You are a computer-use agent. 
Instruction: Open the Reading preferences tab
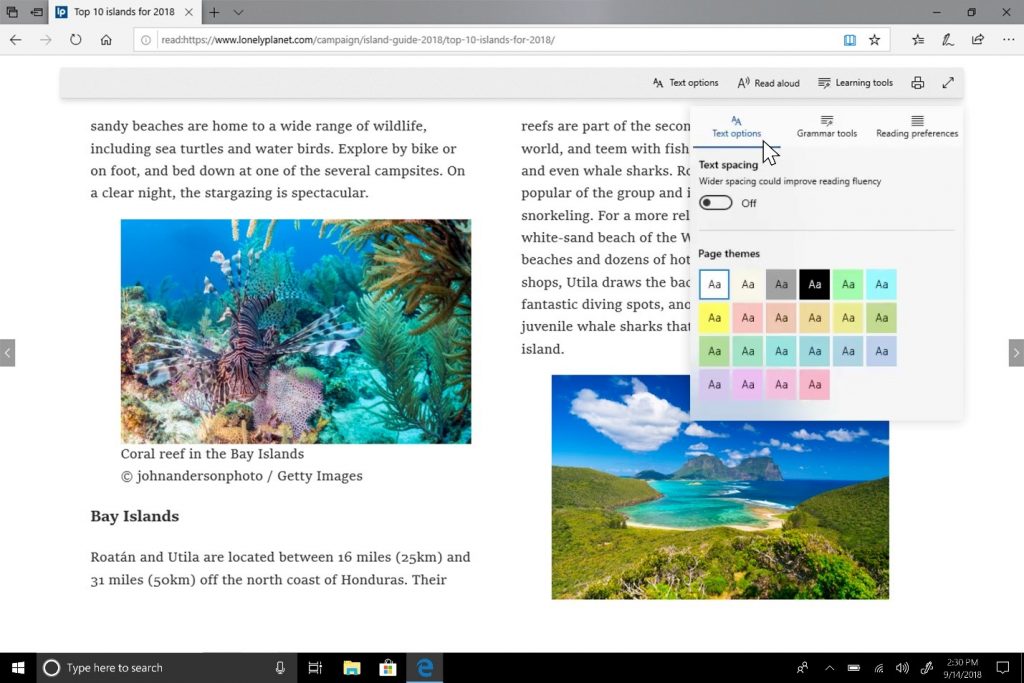pos(916,126)
